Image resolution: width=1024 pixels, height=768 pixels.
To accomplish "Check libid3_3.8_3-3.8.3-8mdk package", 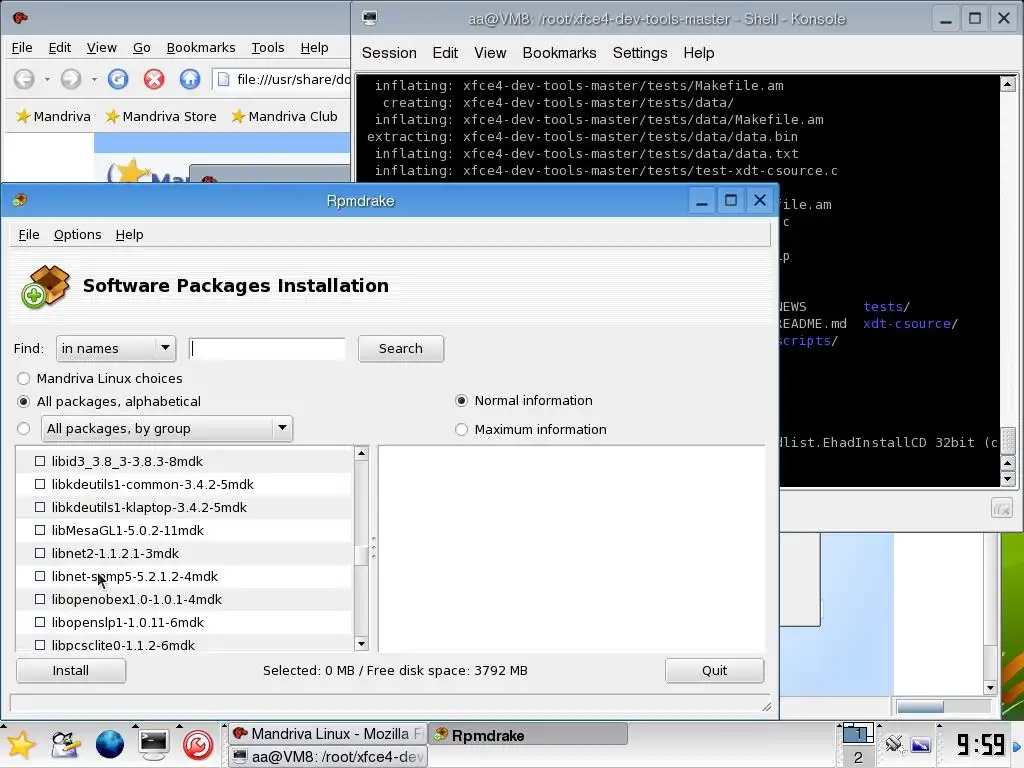I will pyautogui.click(x=40, y=461).
